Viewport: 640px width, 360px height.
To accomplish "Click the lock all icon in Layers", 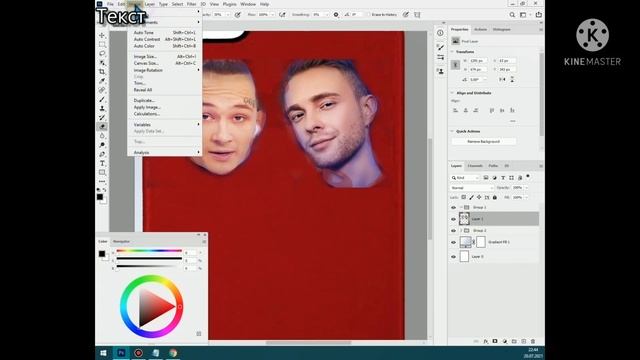I will point(495,198).
